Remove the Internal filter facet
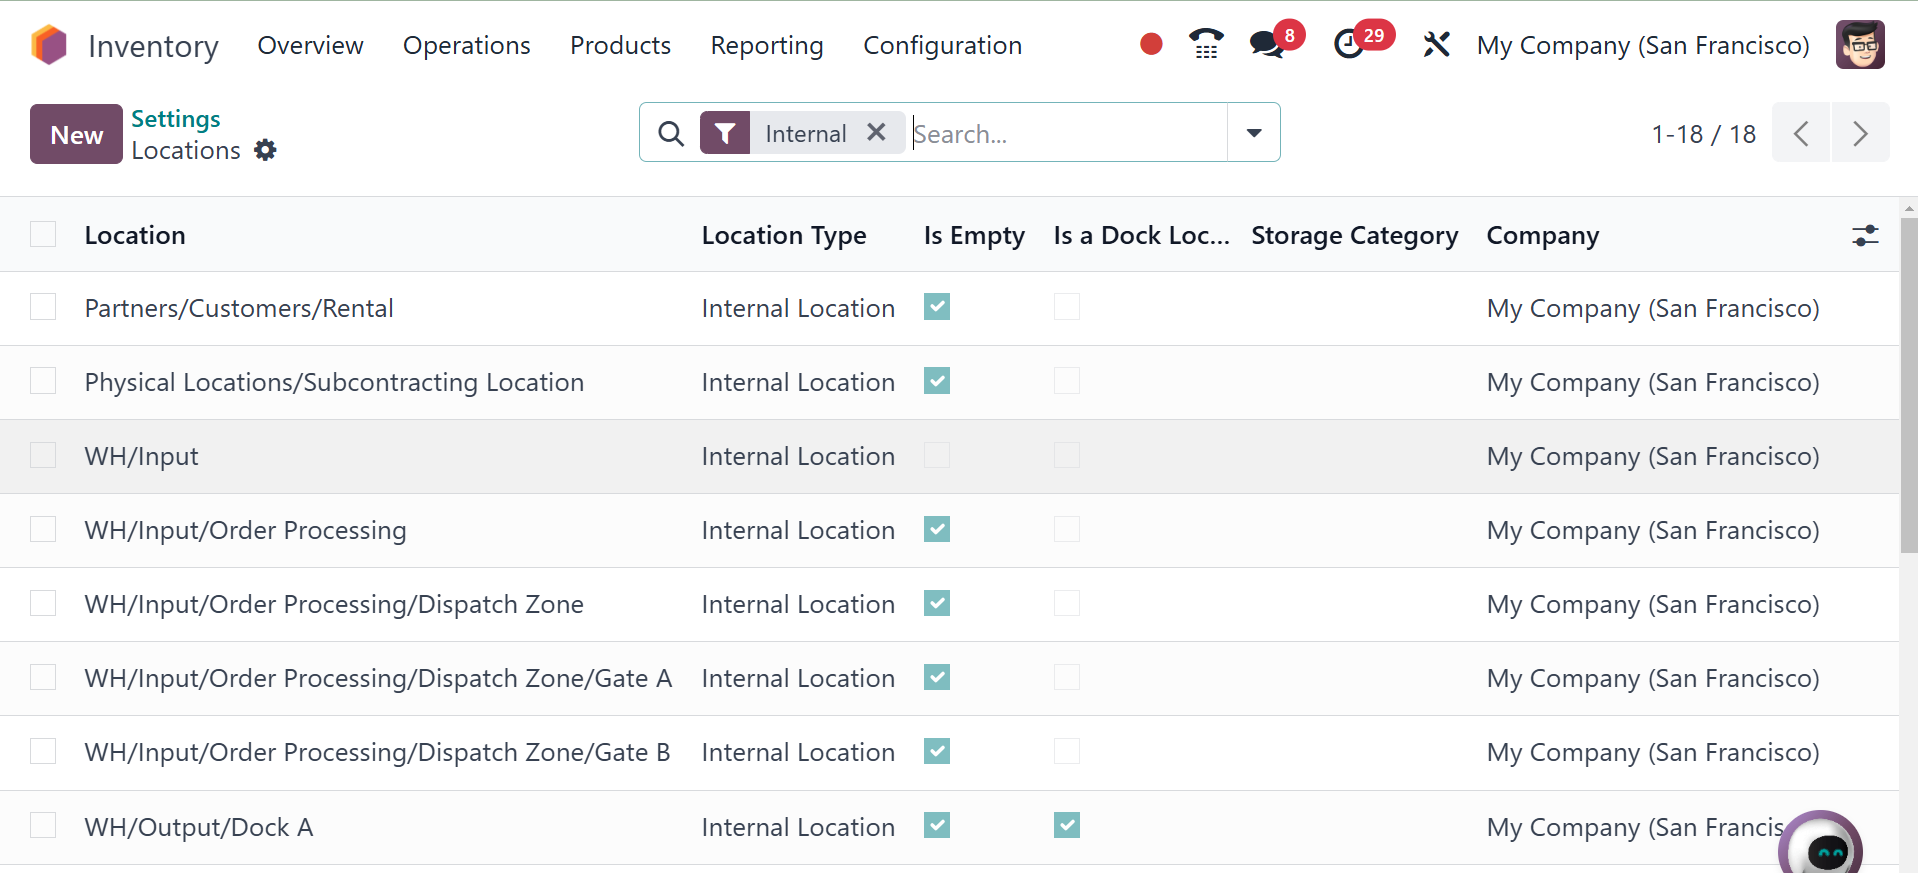This screenshot has width=1918, height=873. (x=876, y=133)
